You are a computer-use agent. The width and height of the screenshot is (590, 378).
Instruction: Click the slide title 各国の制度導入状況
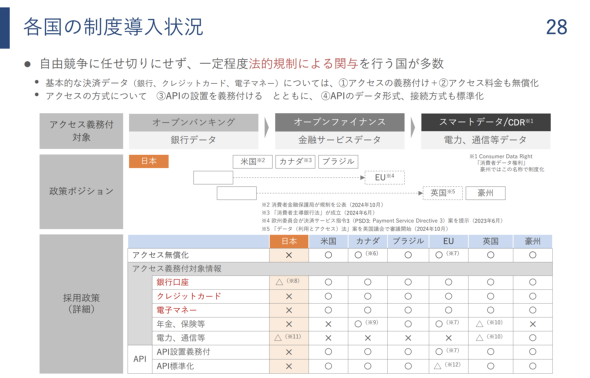coord(113,27)
